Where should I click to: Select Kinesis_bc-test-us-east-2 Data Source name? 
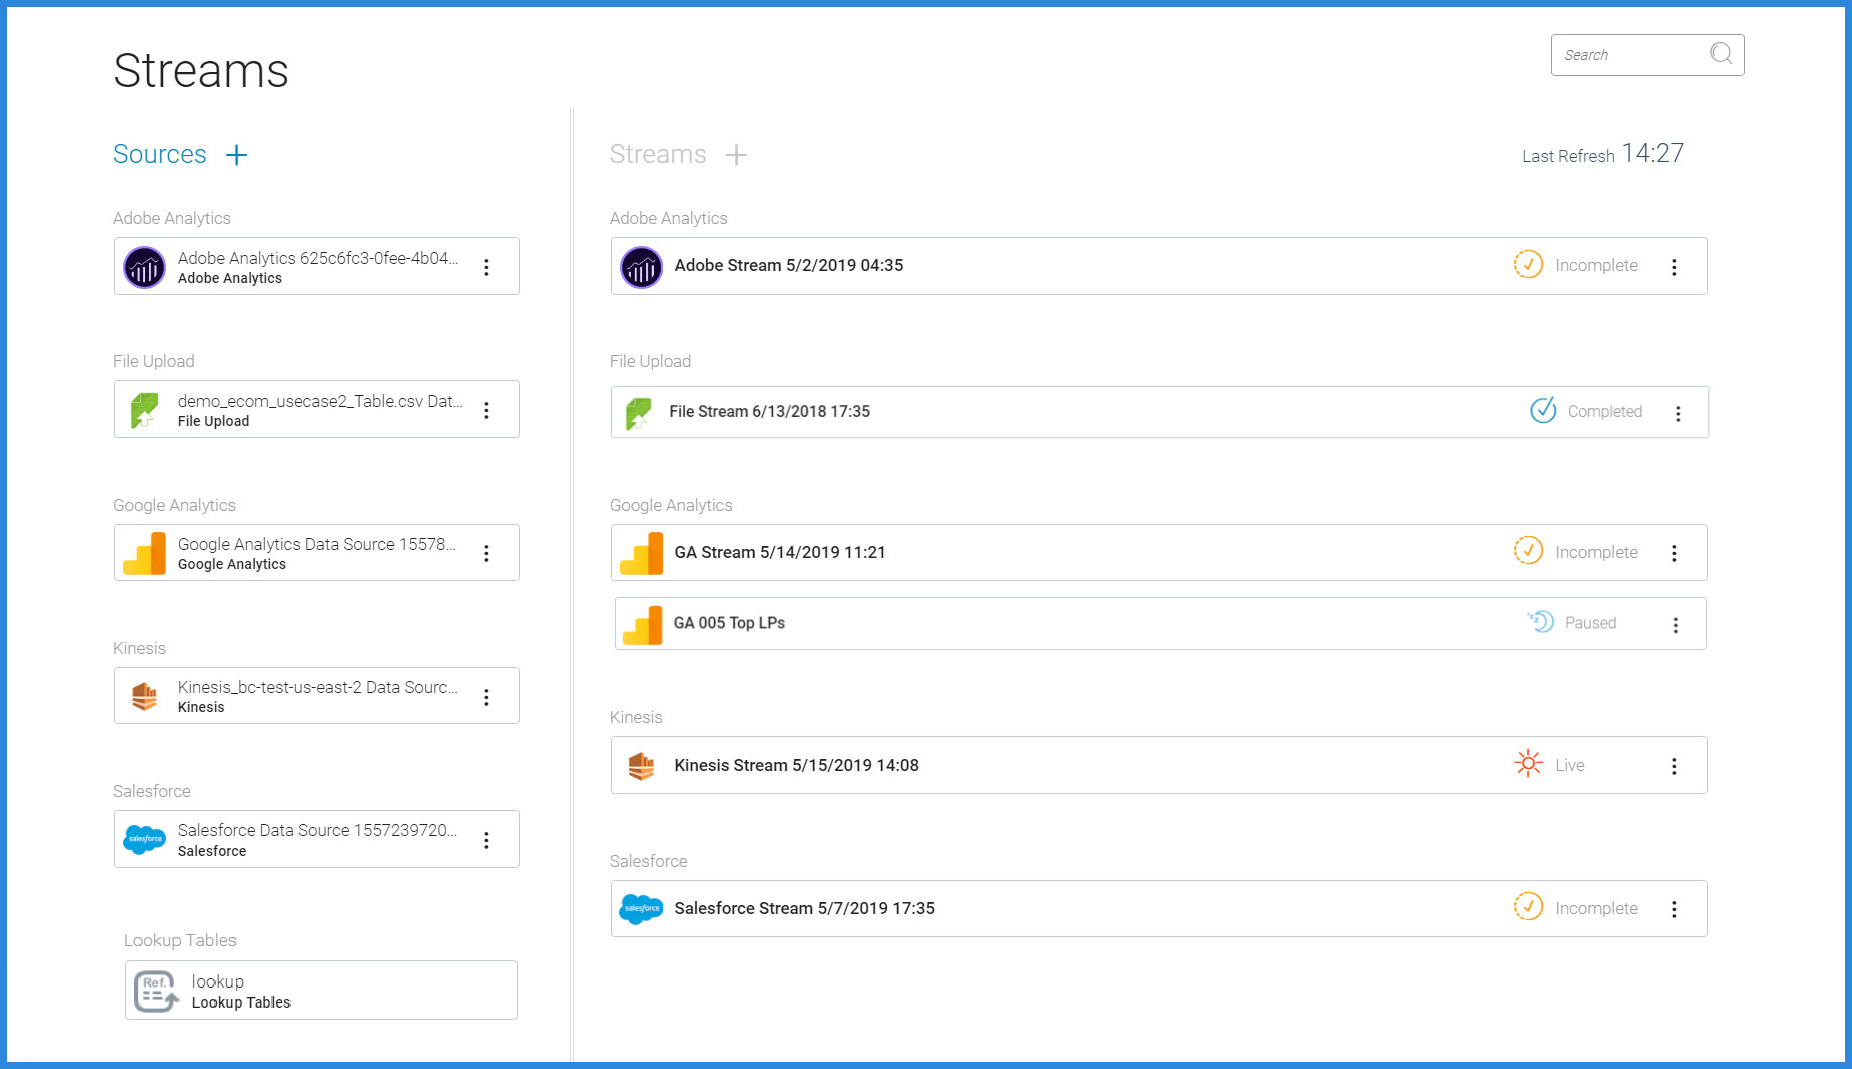(x=318, y=687)
